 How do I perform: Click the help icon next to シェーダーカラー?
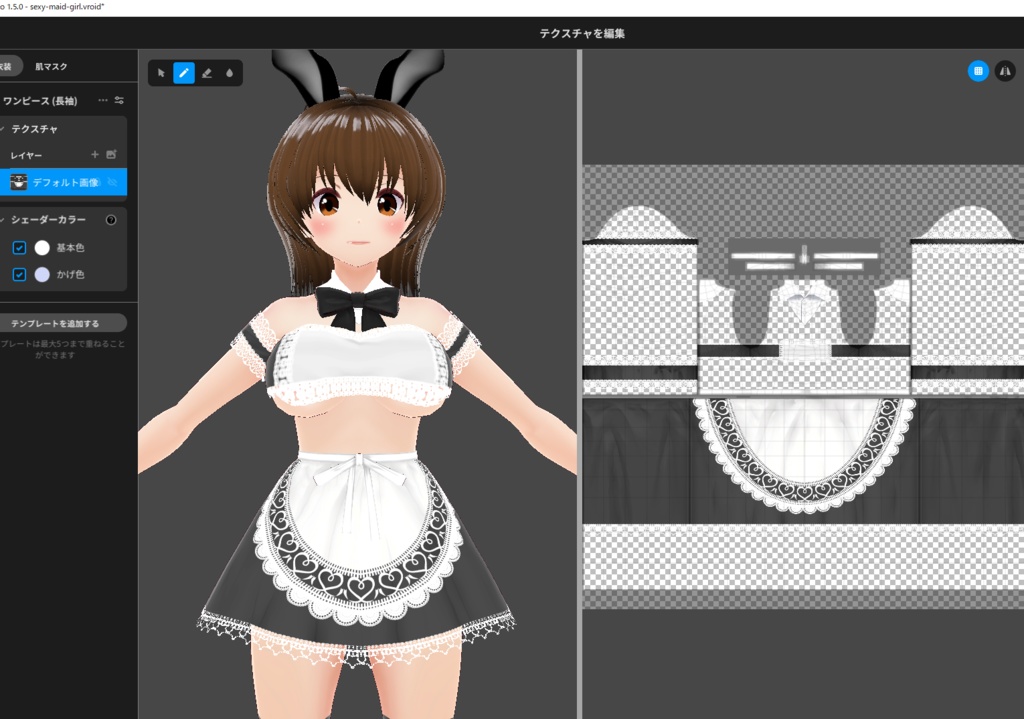pos(110,219)
